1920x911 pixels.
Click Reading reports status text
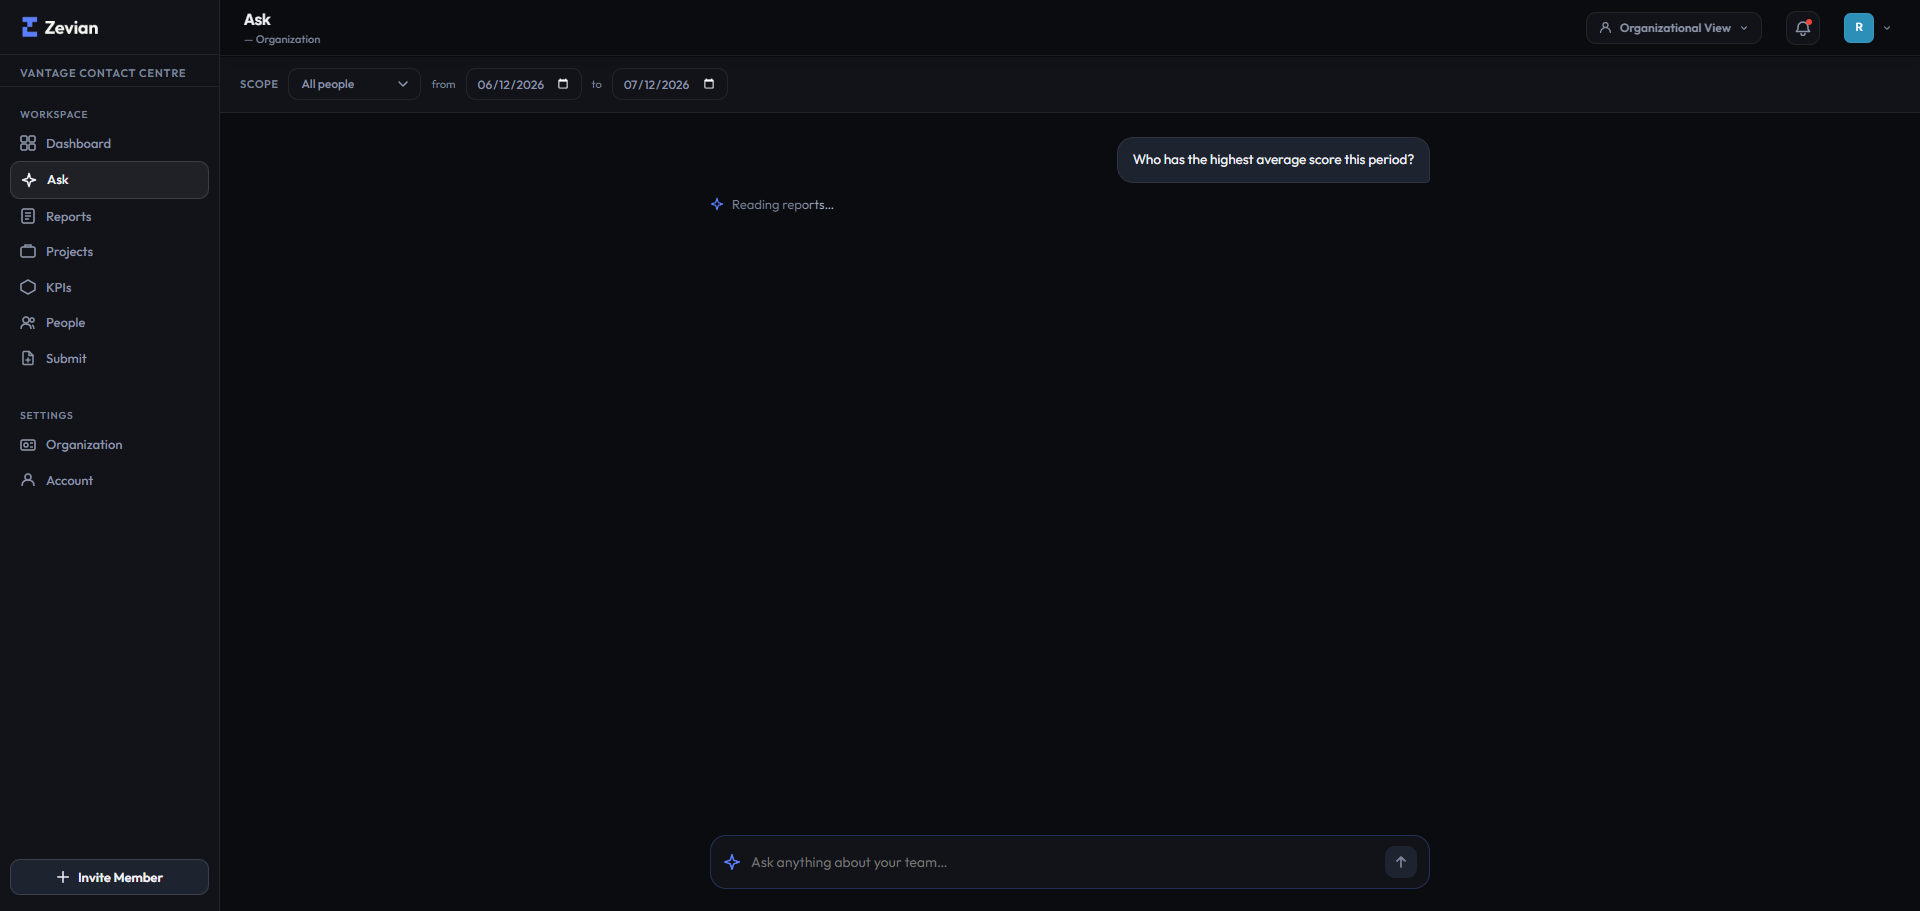click(782, 204)
